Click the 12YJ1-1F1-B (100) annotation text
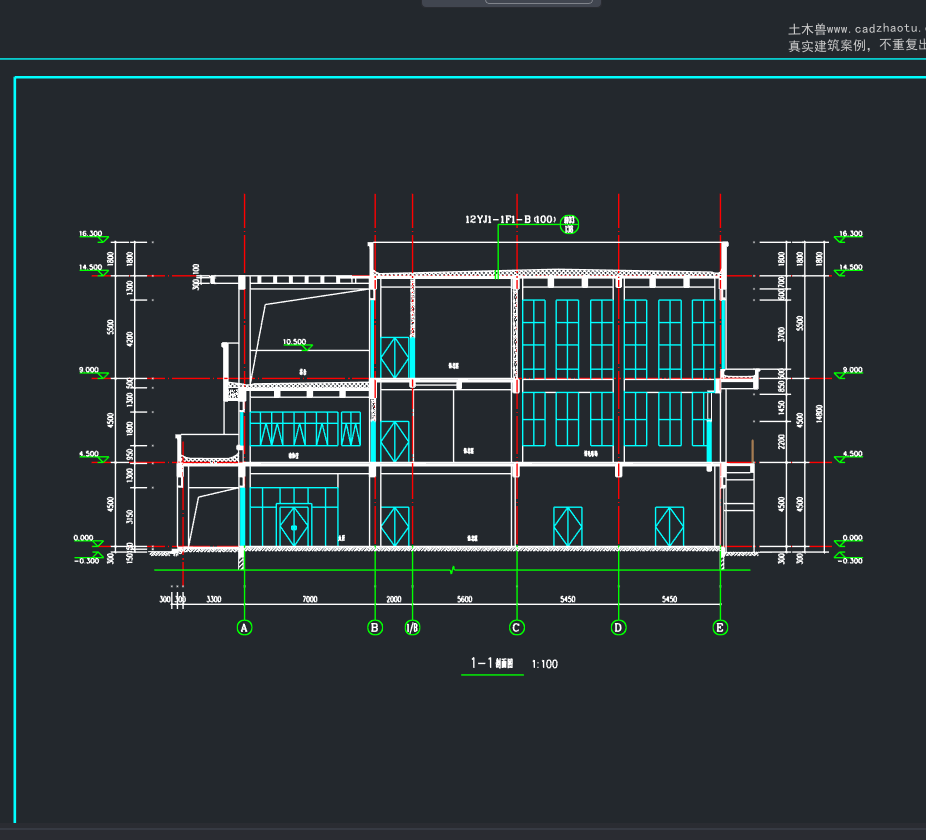The image size is (926, 840). [511, 219]
